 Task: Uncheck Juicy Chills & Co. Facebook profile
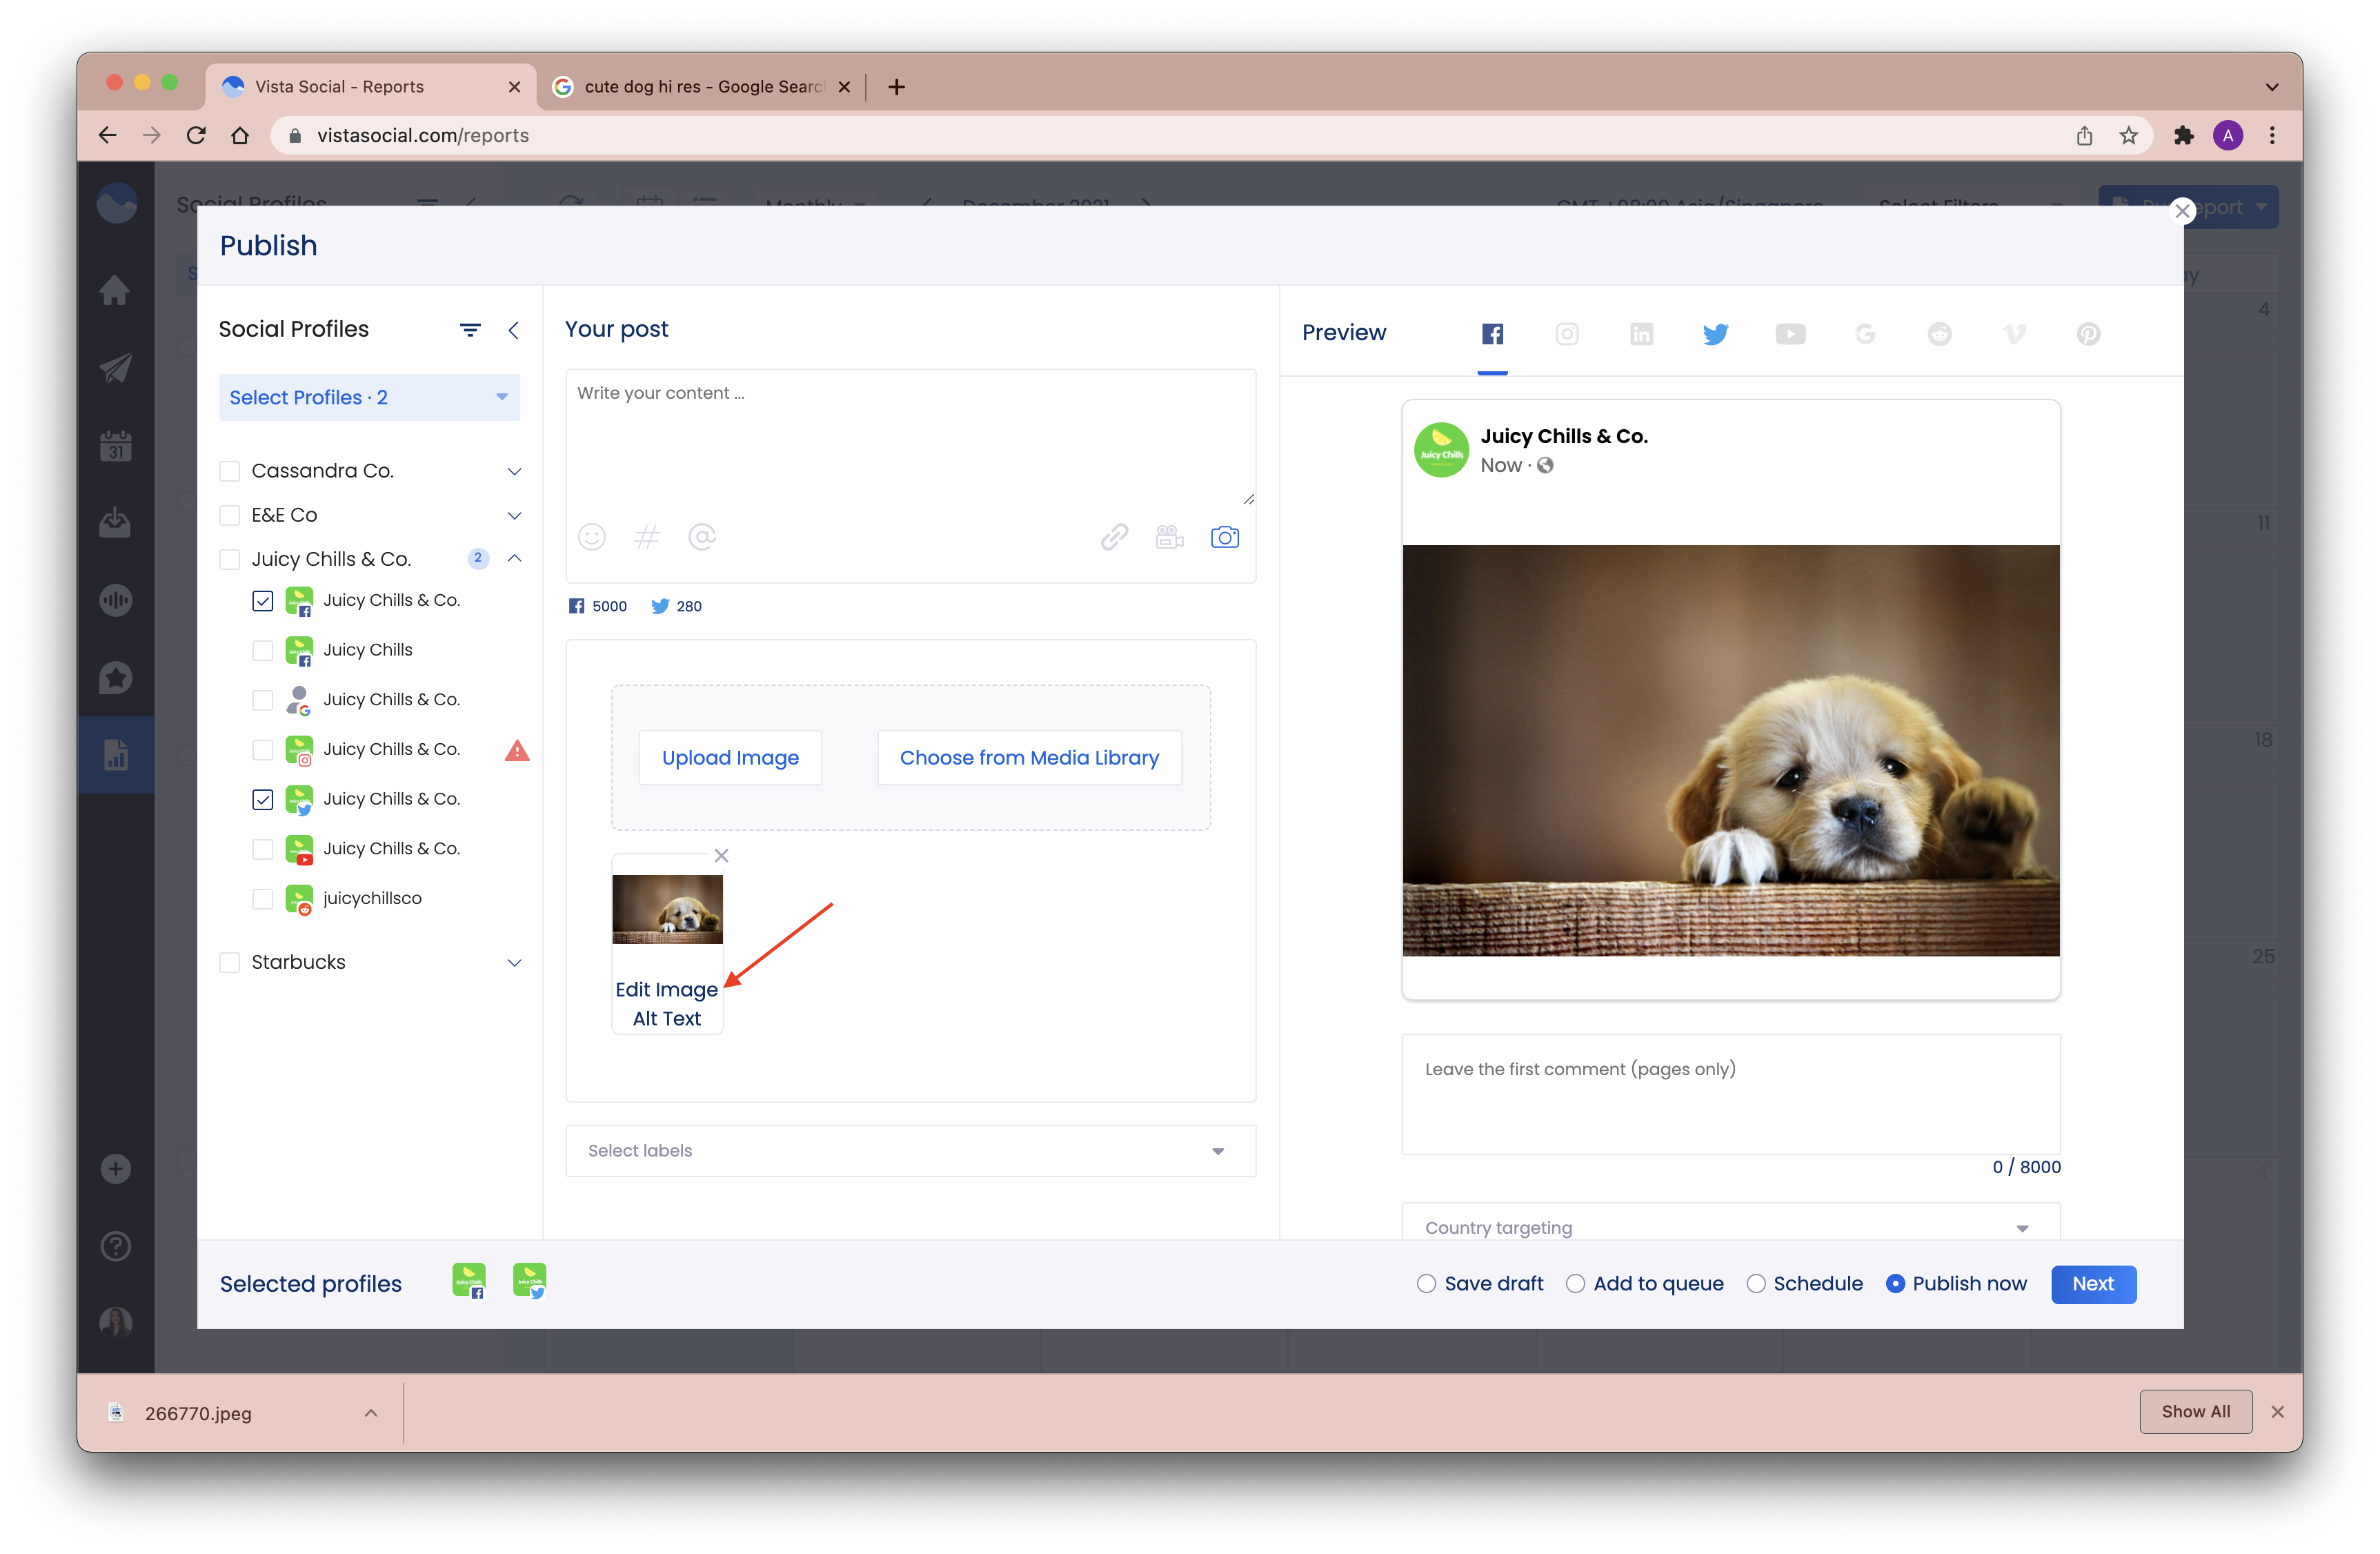click(x=263, y=601)
